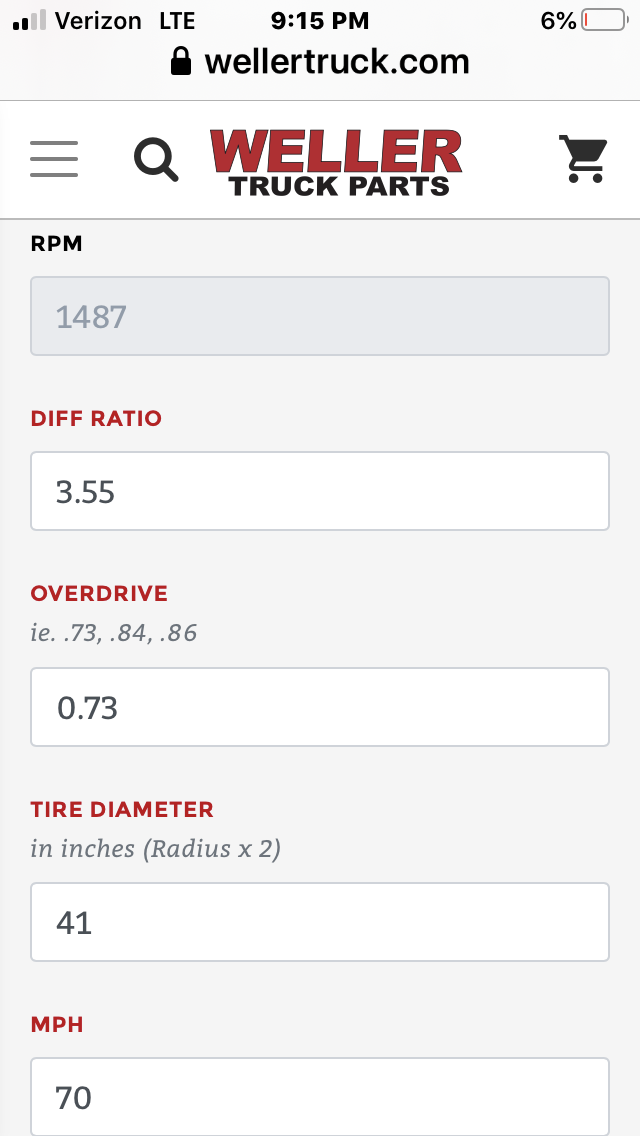The image size is (640, 1136).
Task: Focus the MPH field showing 70
Action: (x=320, y=1097)
